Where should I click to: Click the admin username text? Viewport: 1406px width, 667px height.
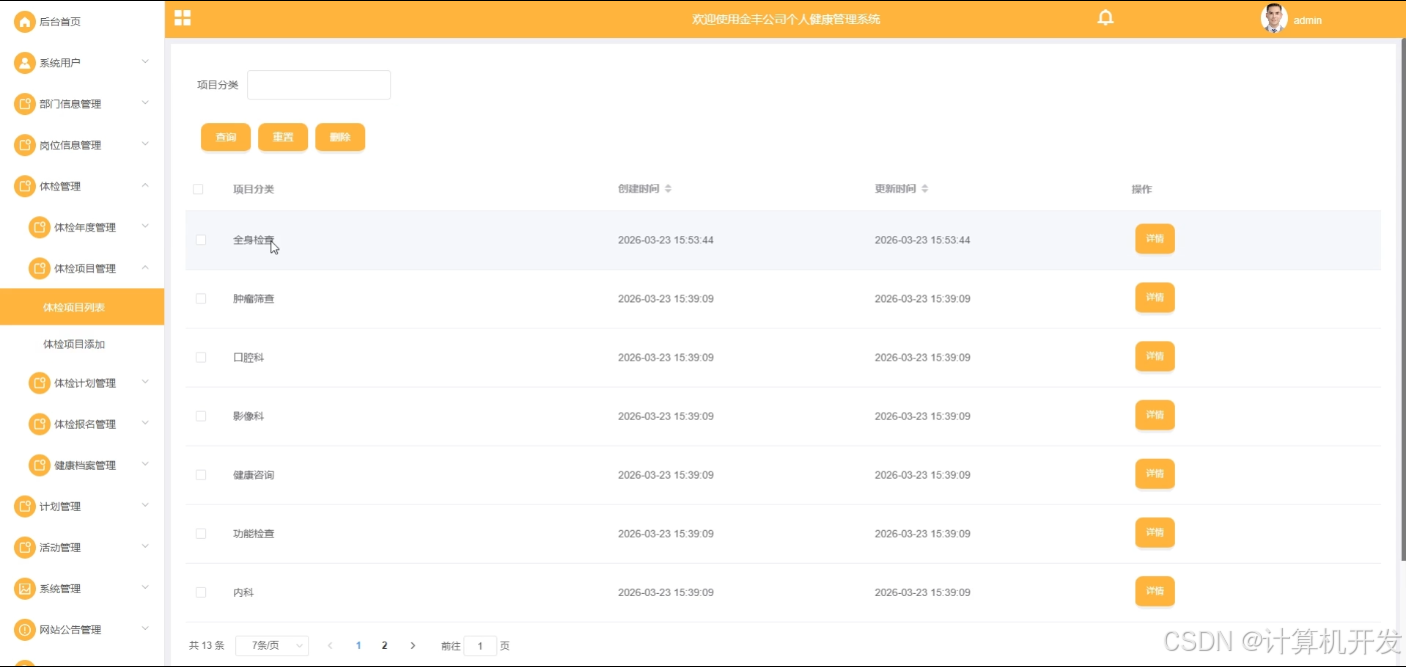pyautogui.click(x=1308, y=20)
